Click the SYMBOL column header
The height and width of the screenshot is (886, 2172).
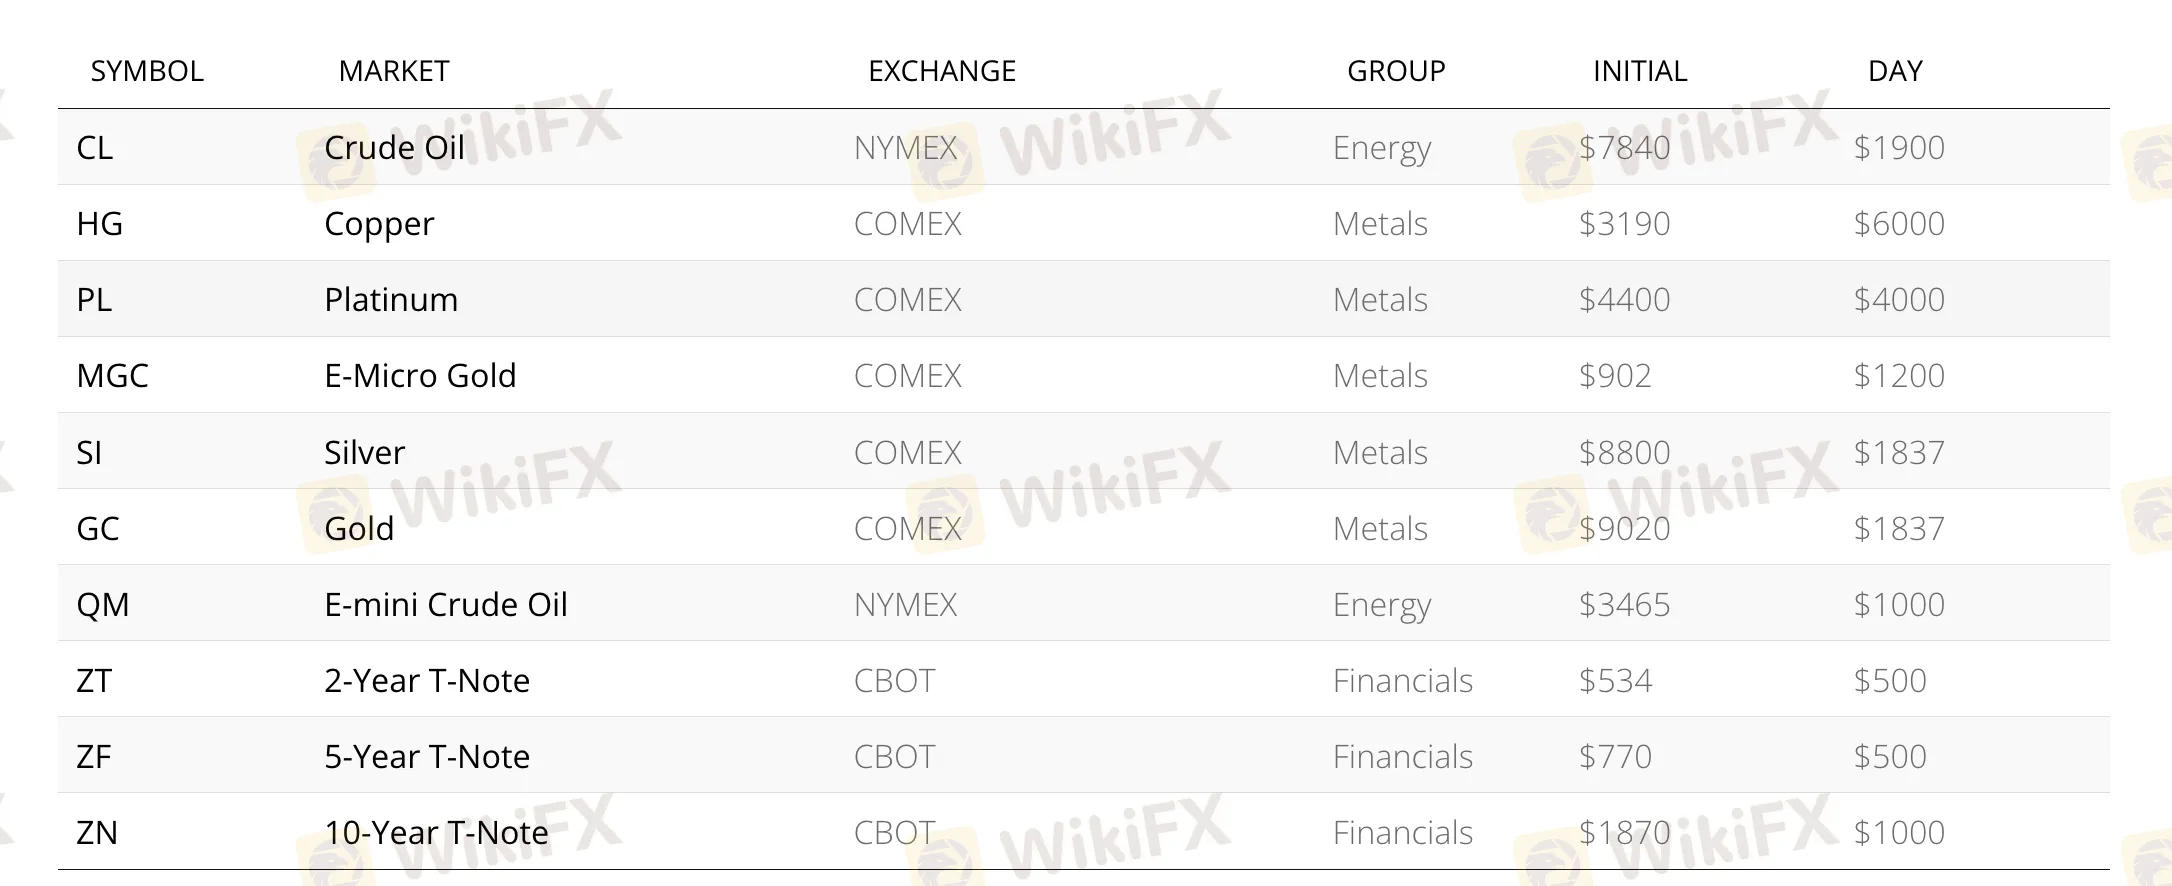147,71
